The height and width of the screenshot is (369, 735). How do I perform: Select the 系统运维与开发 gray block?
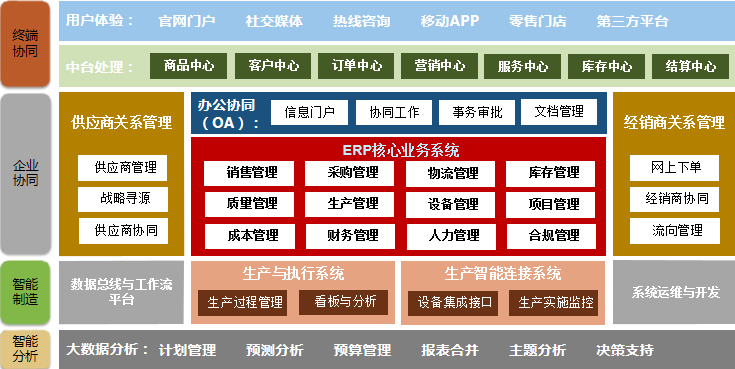(674, 292)
